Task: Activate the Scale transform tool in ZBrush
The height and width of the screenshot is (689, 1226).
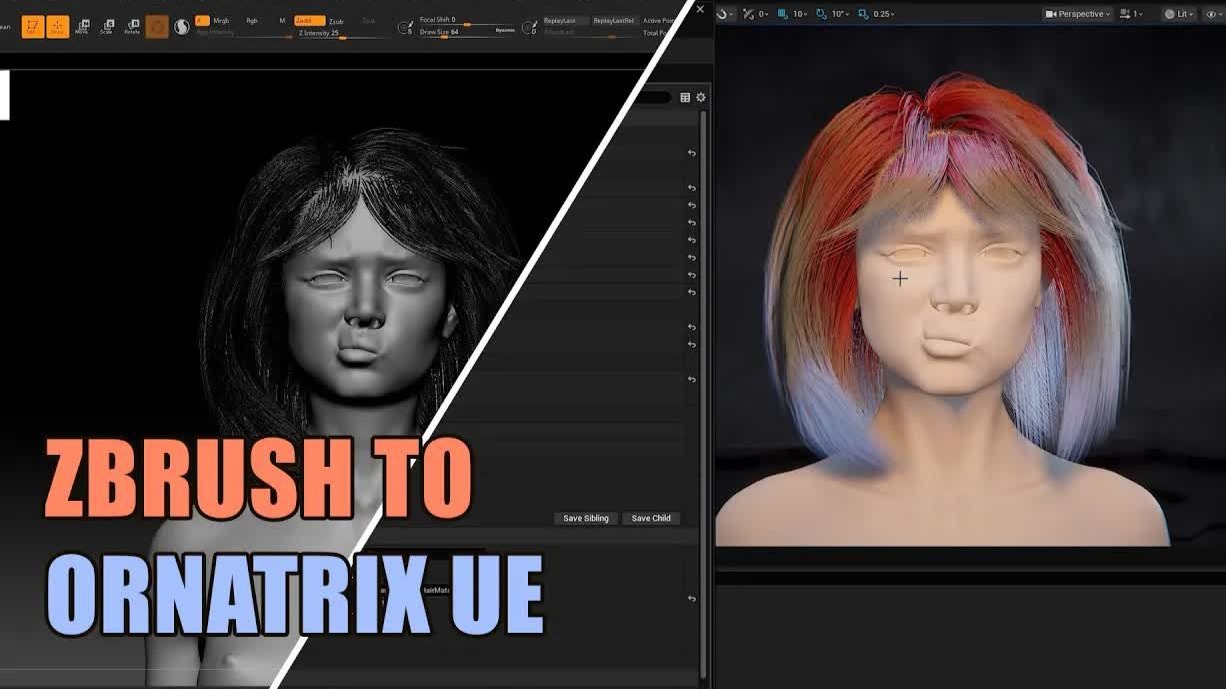Action: pos(106,27)
